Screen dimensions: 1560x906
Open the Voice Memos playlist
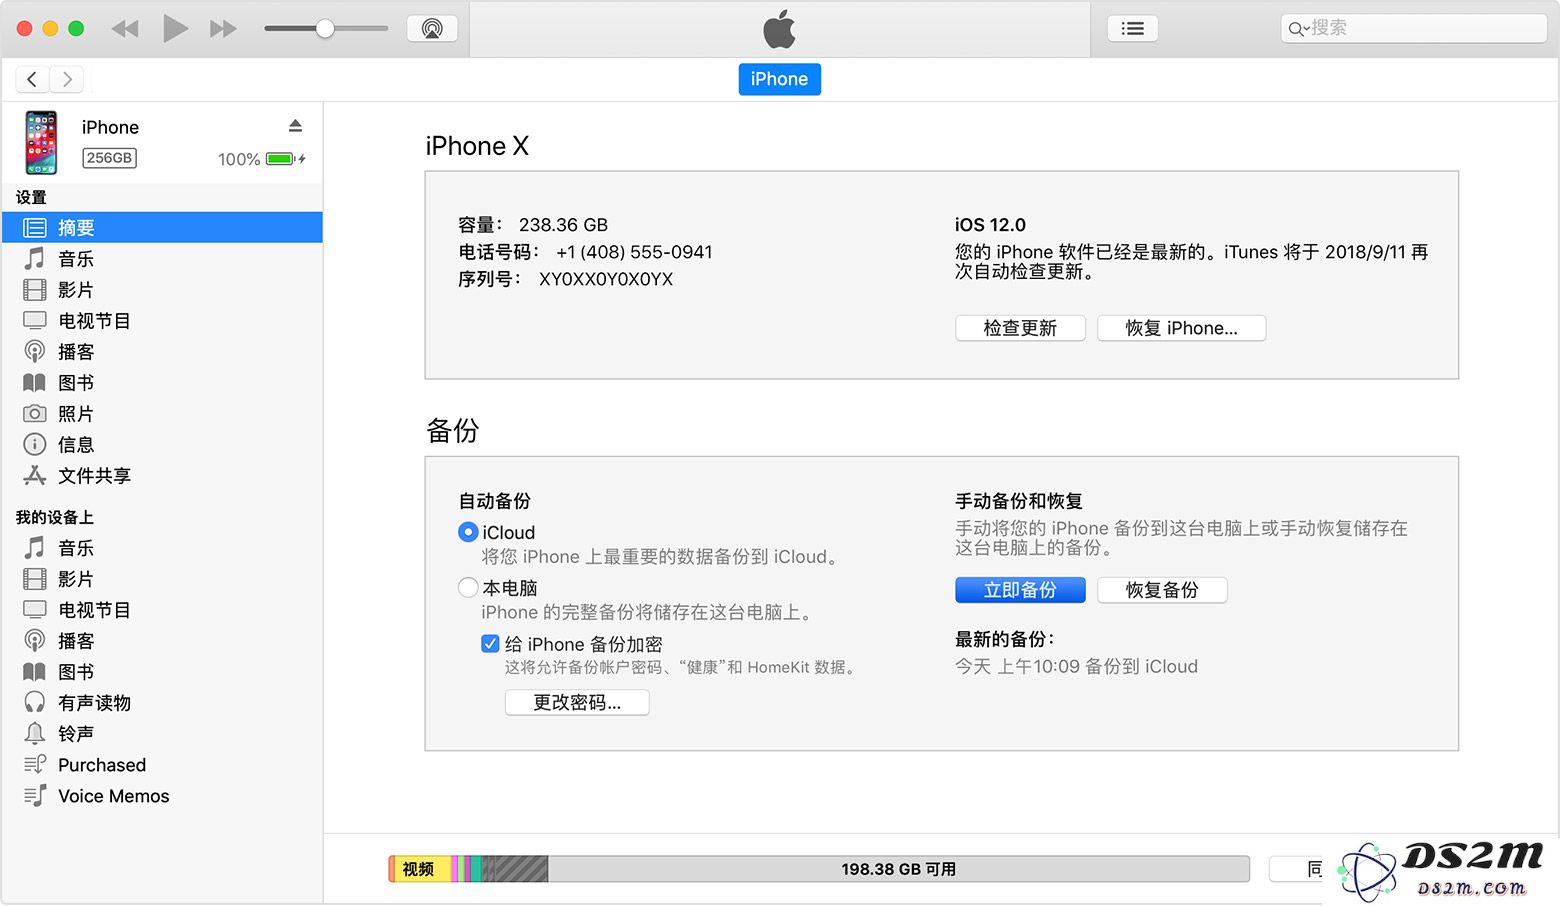click(x=162, y=796)
